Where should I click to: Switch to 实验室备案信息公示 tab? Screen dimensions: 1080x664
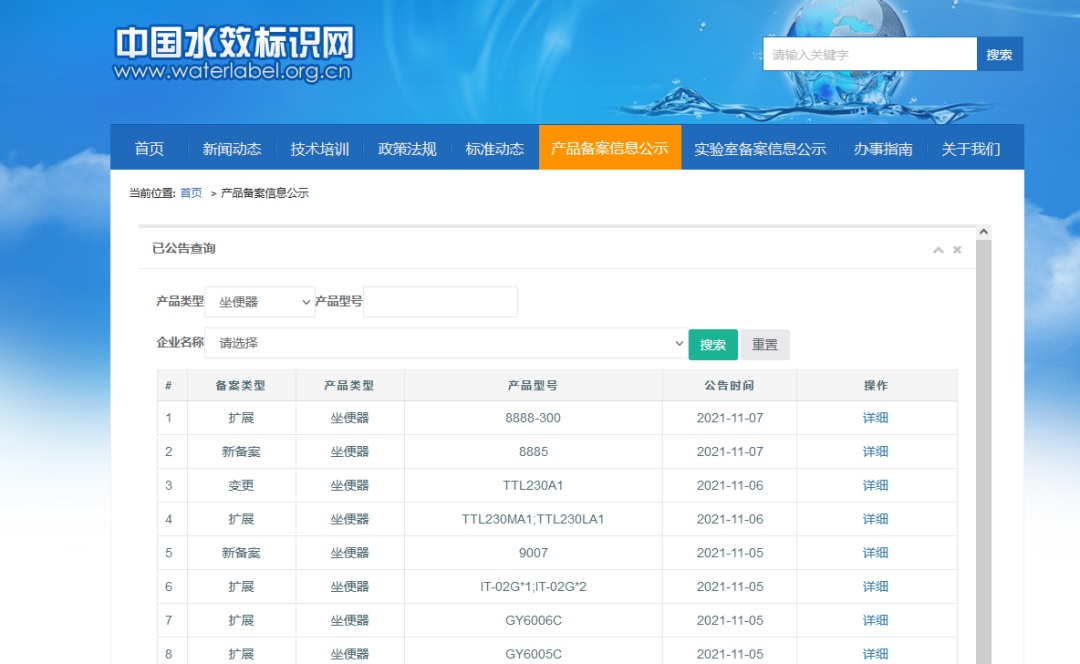click(760, 149)
